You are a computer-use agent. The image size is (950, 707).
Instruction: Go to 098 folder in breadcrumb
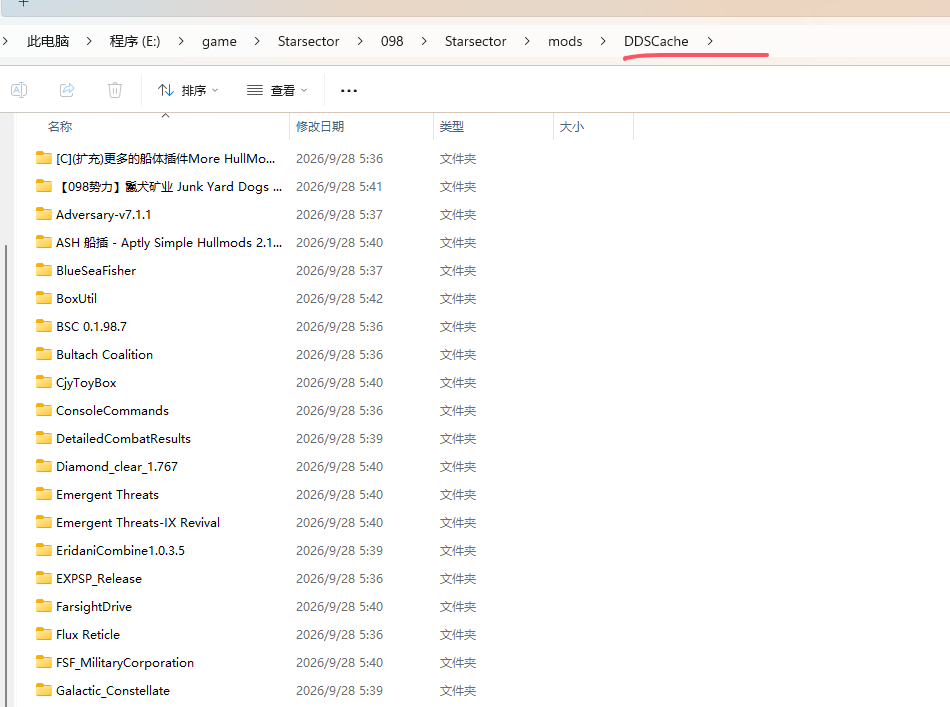pos(392,41)
